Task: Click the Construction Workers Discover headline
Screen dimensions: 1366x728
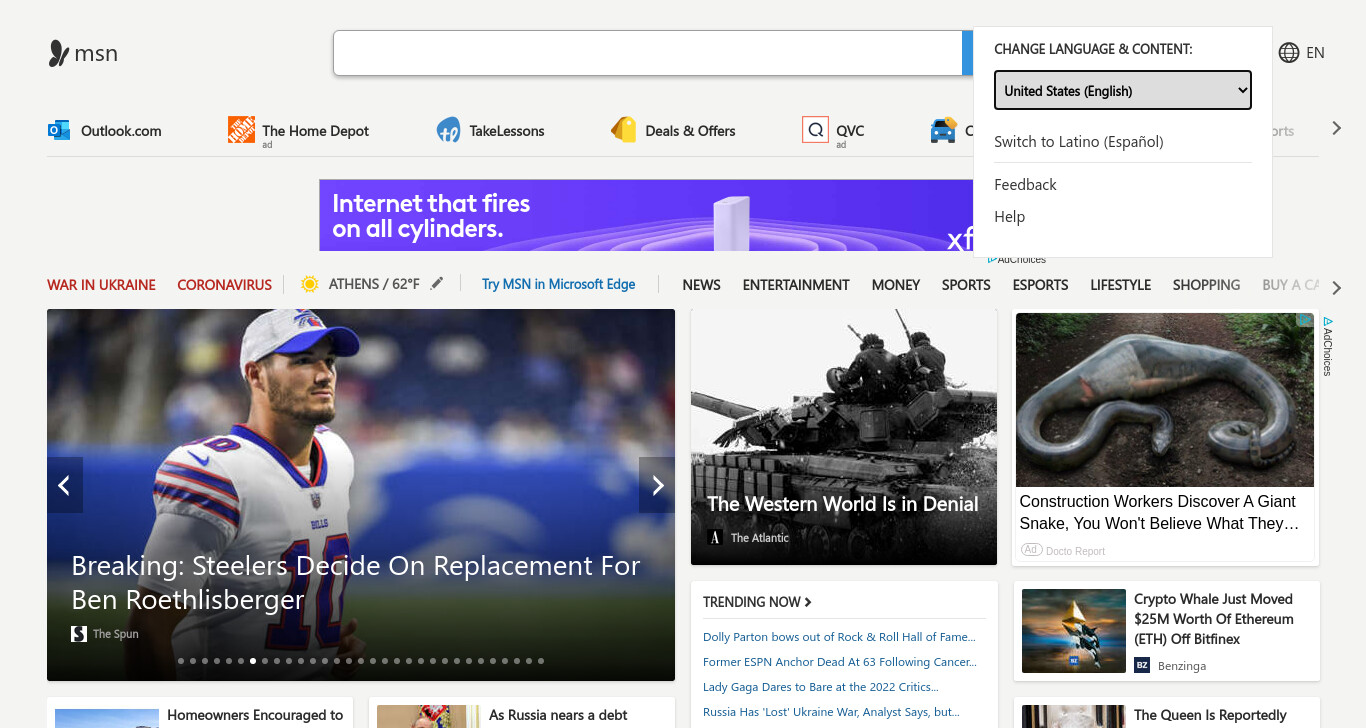Action: (1159, 512)
